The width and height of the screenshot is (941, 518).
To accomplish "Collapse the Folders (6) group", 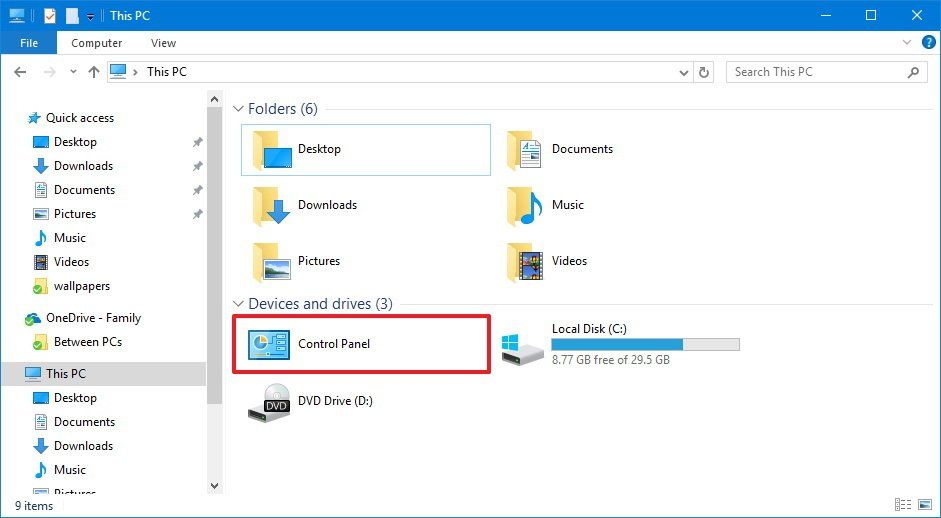I will pos(239,109).
